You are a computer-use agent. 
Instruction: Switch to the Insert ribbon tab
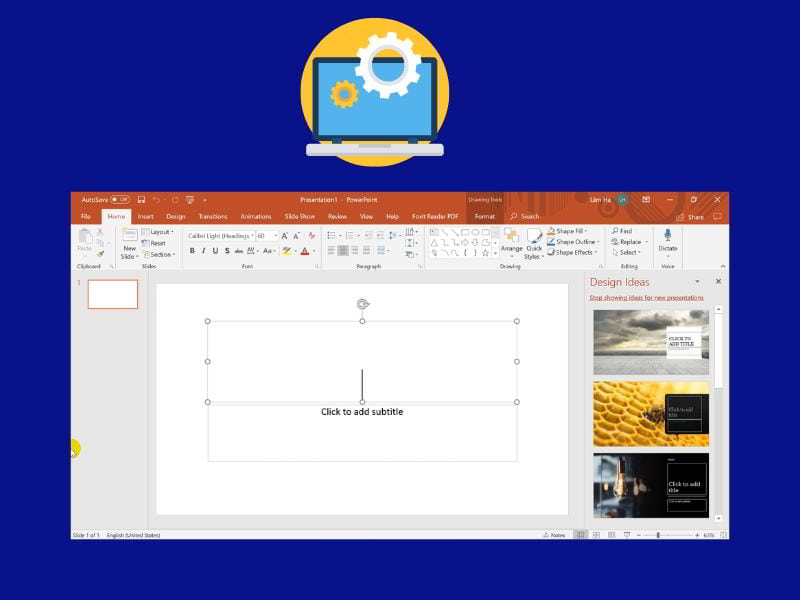coord(145,216)
